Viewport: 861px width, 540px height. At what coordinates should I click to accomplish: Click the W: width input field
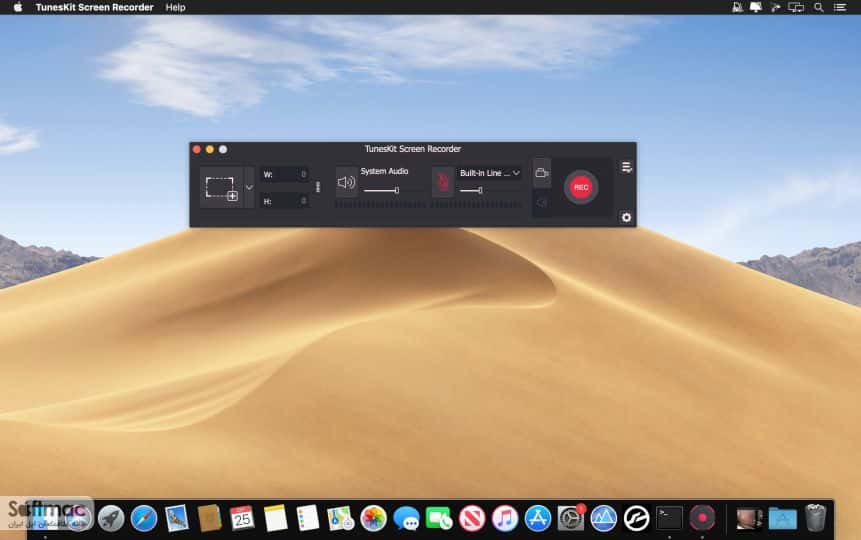coord(284,175)
